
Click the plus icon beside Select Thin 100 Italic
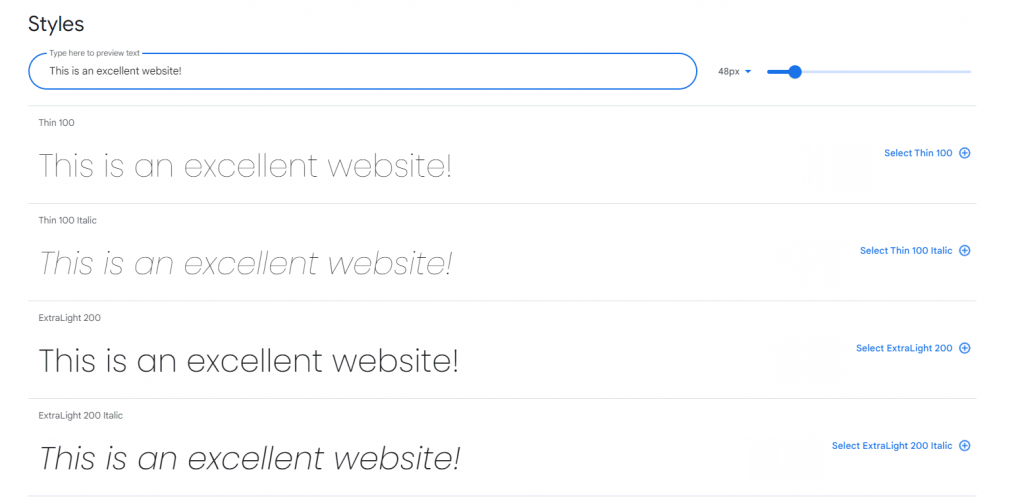(965, 251)
